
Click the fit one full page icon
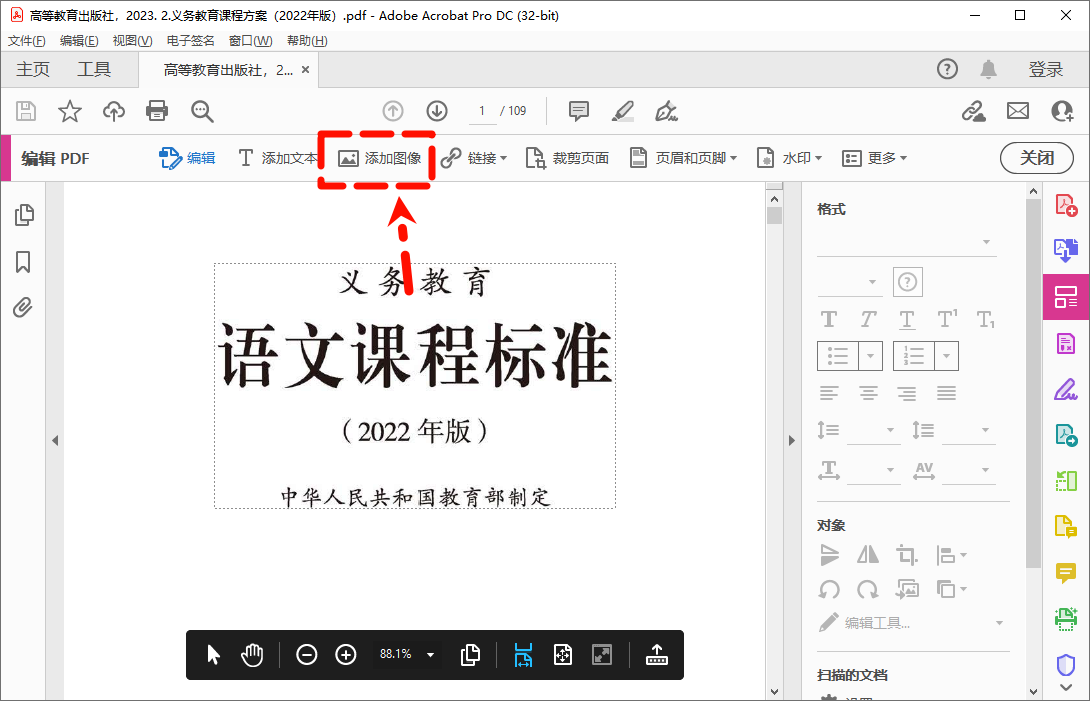[x=562, y=654]
